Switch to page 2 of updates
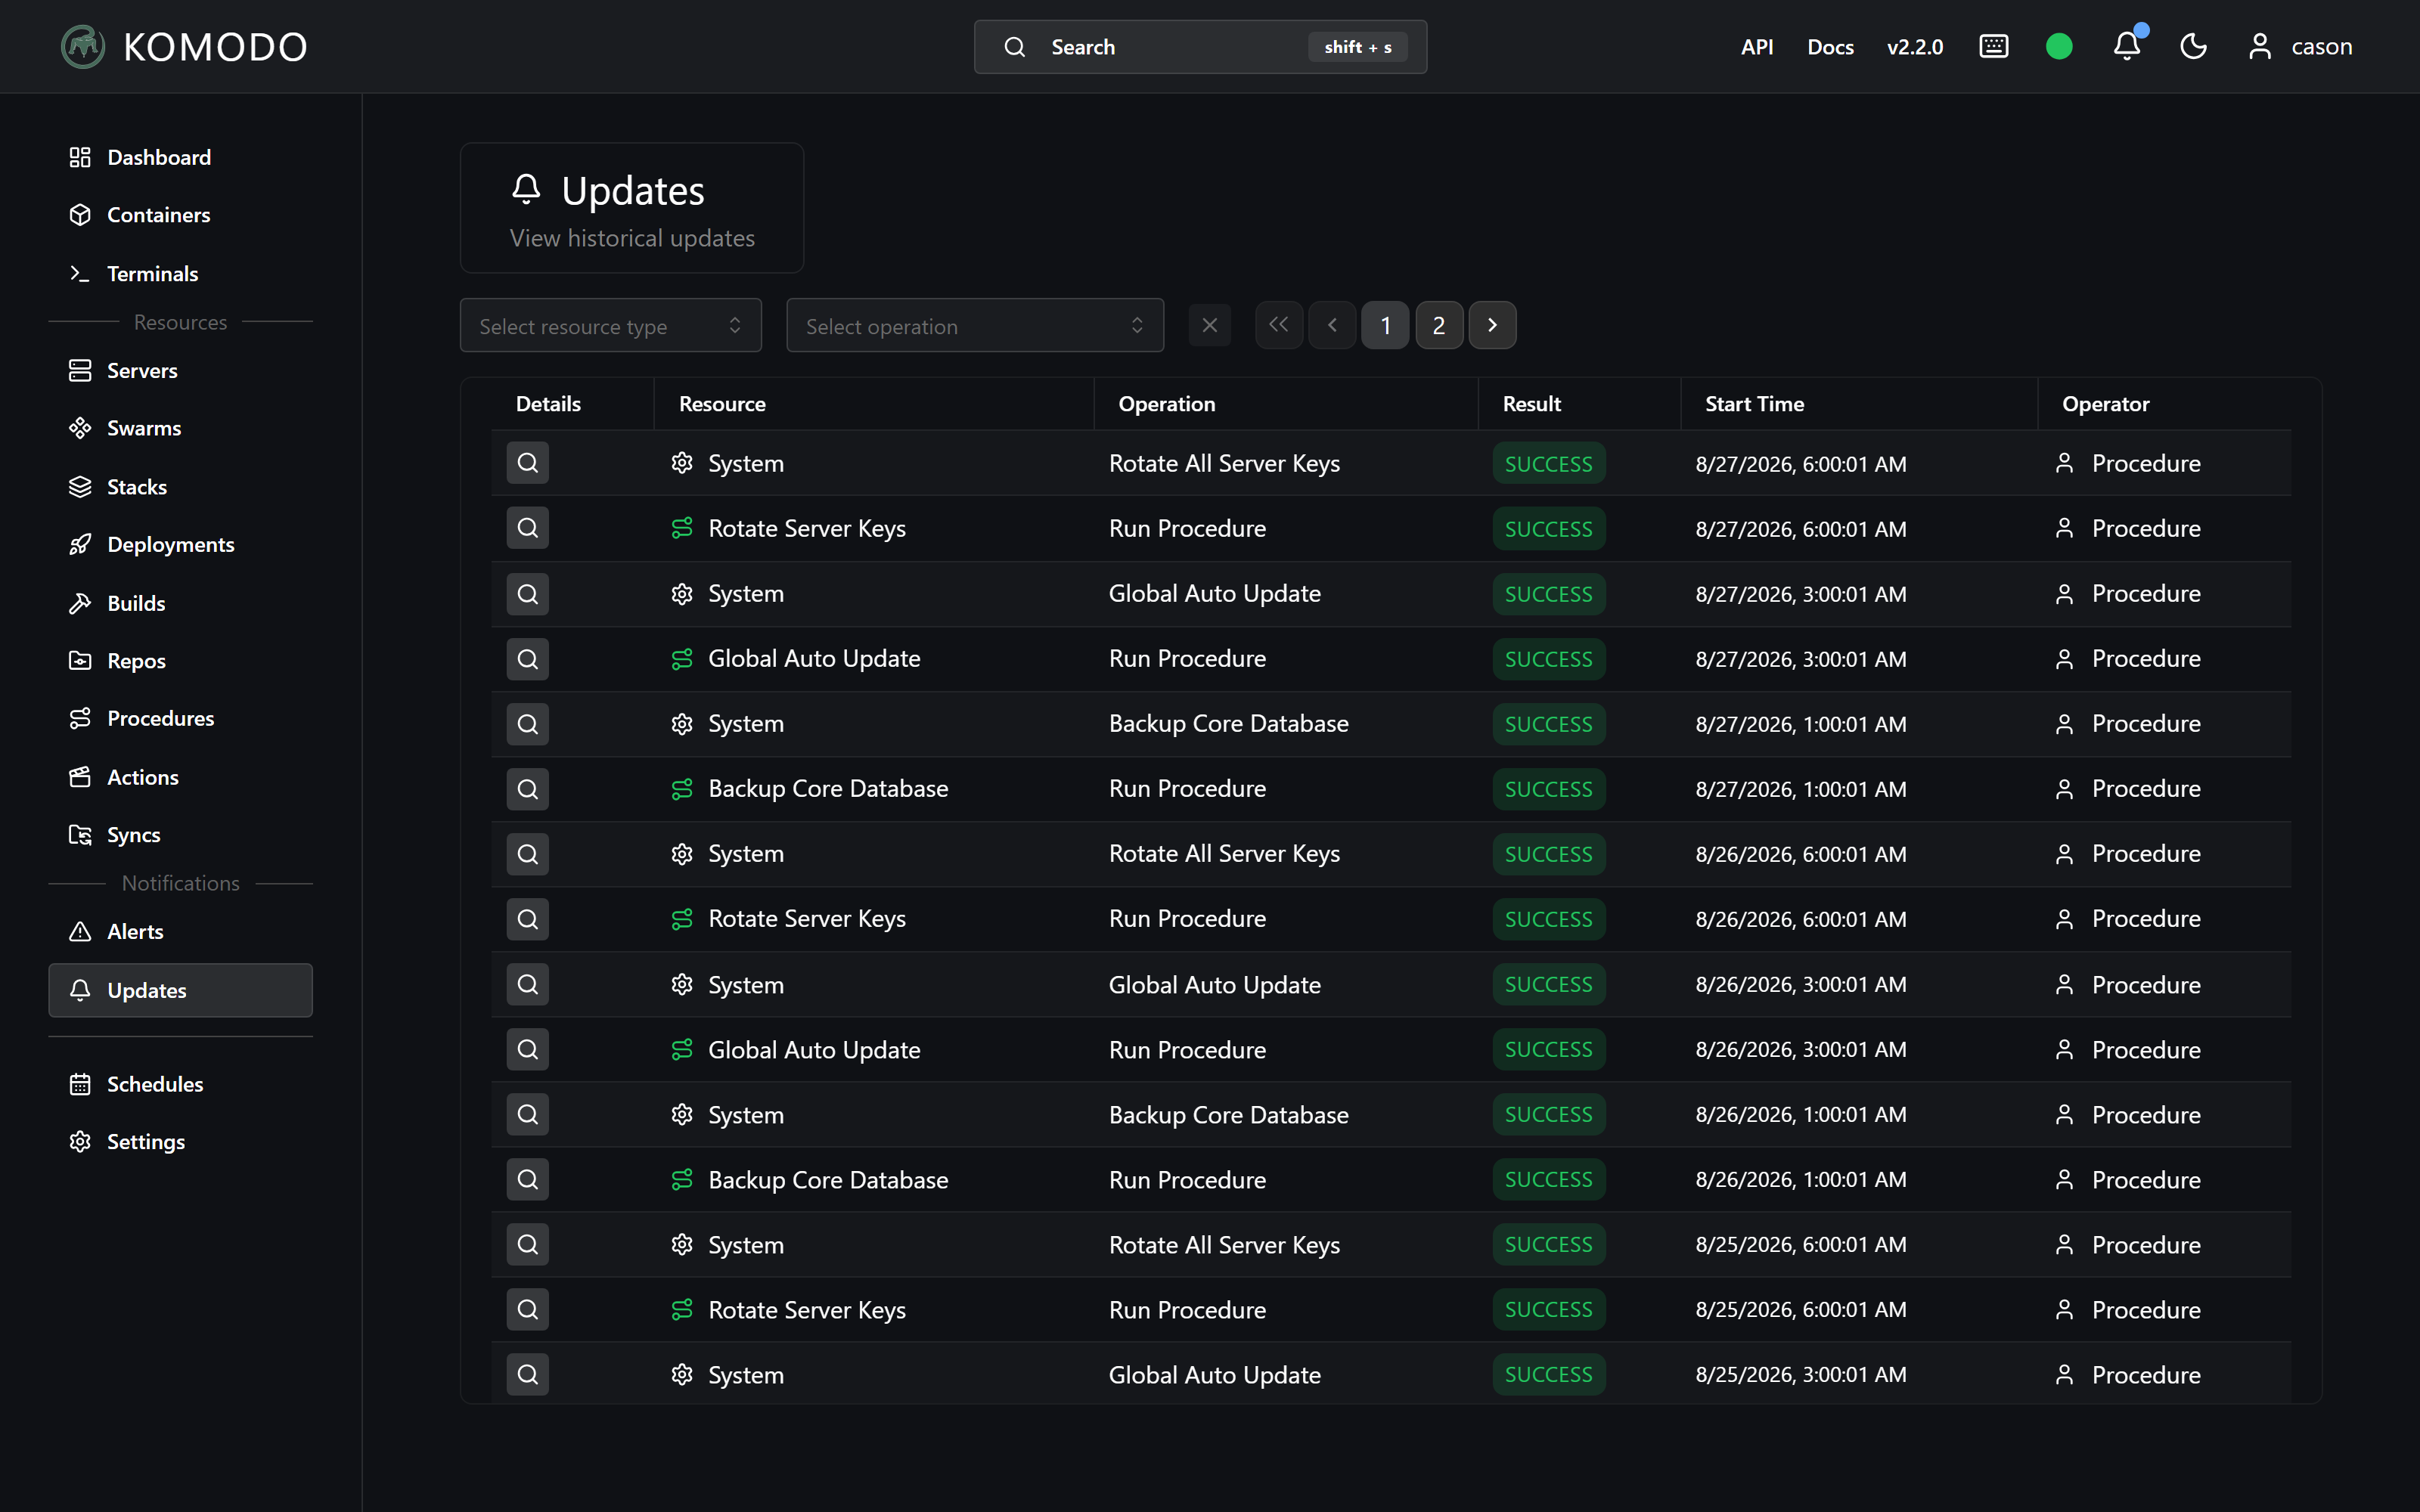Screen dimensions: 2420x1512 pyautogui.click(x=1439, y=325)
